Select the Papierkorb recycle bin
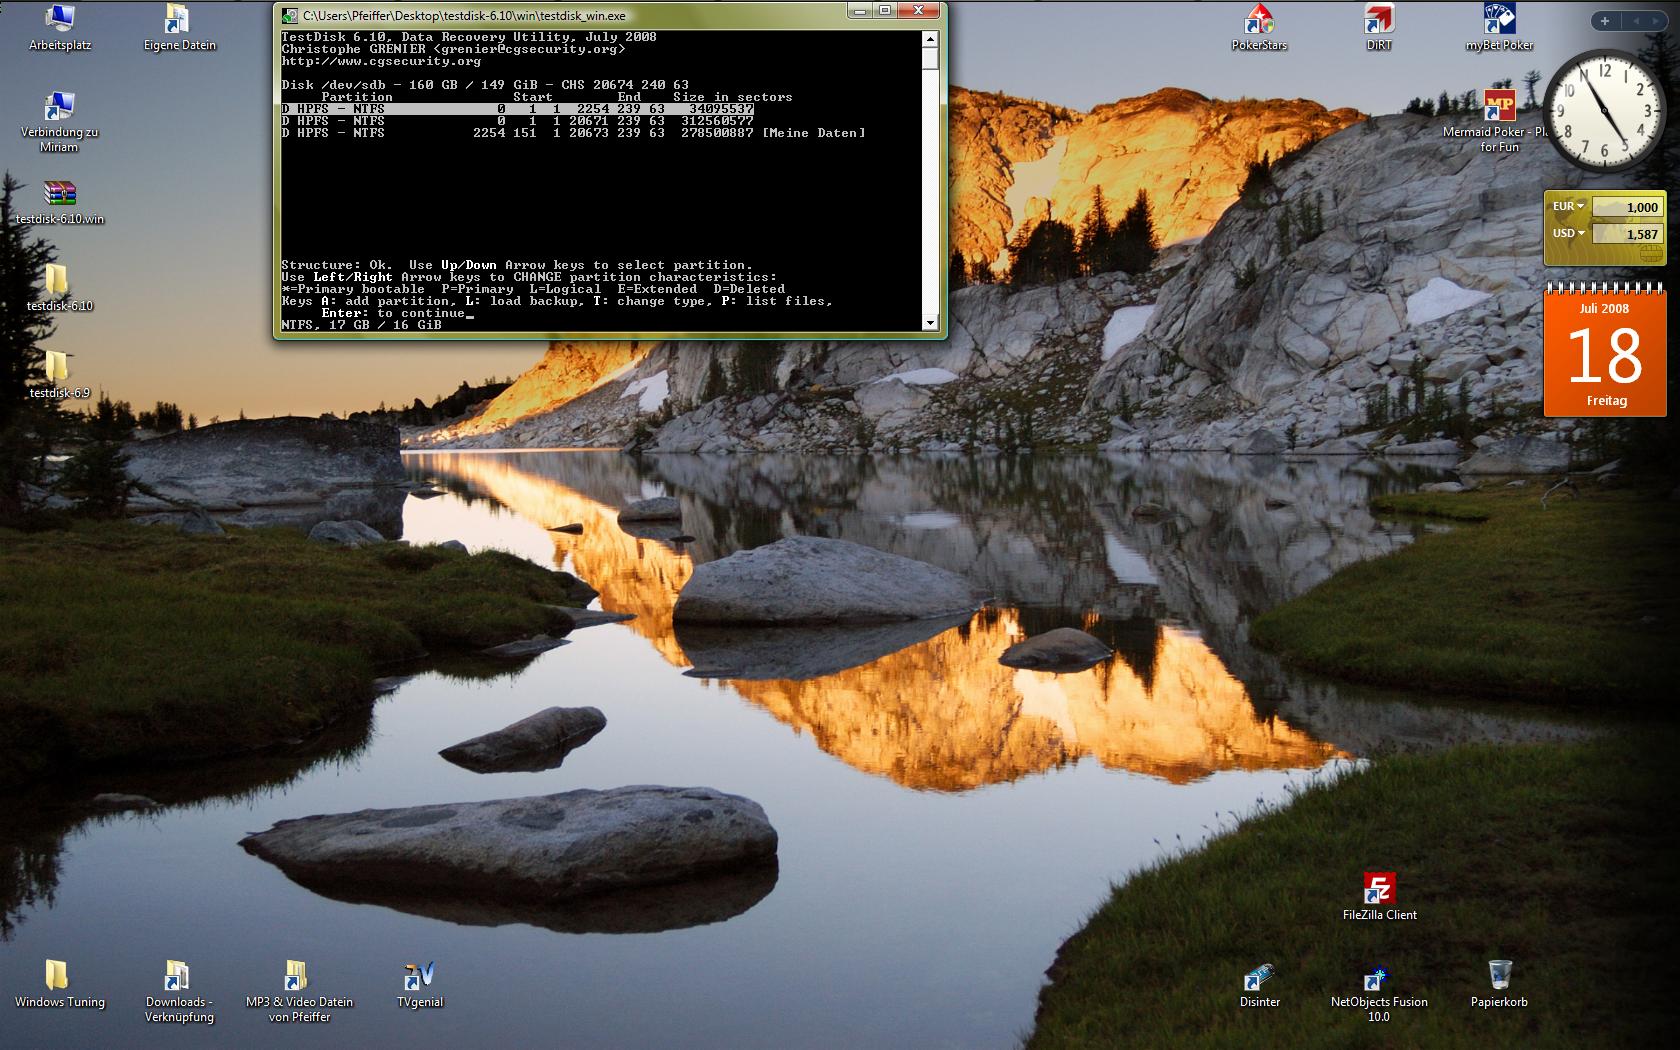 pos(1499,984)
